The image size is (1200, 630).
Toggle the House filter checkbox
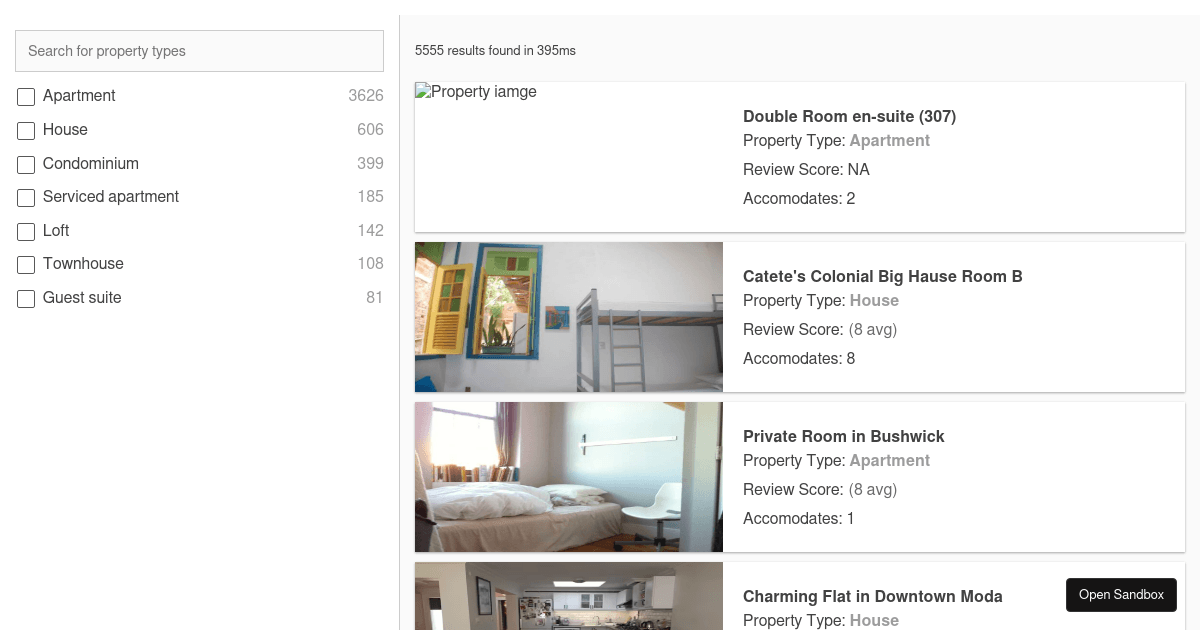pos(26,131)
